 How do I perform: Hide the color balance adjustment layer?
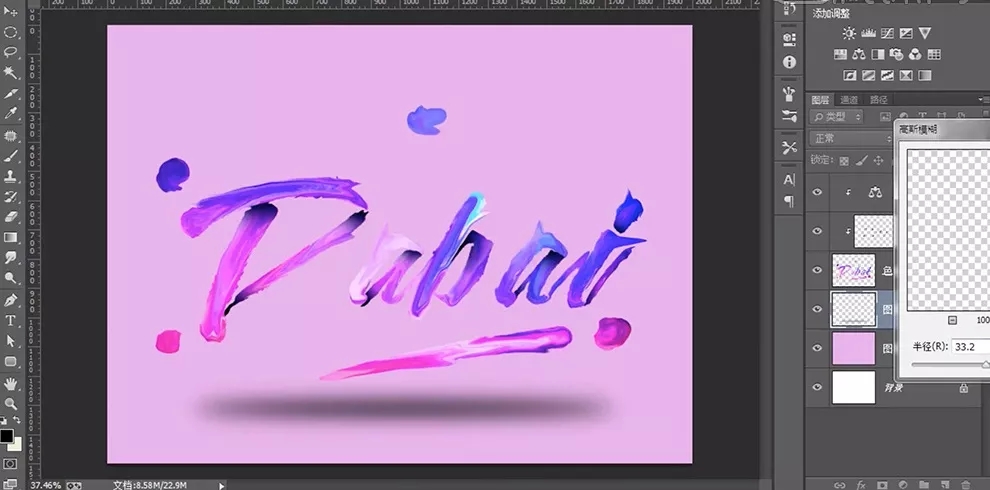[817, 191]
